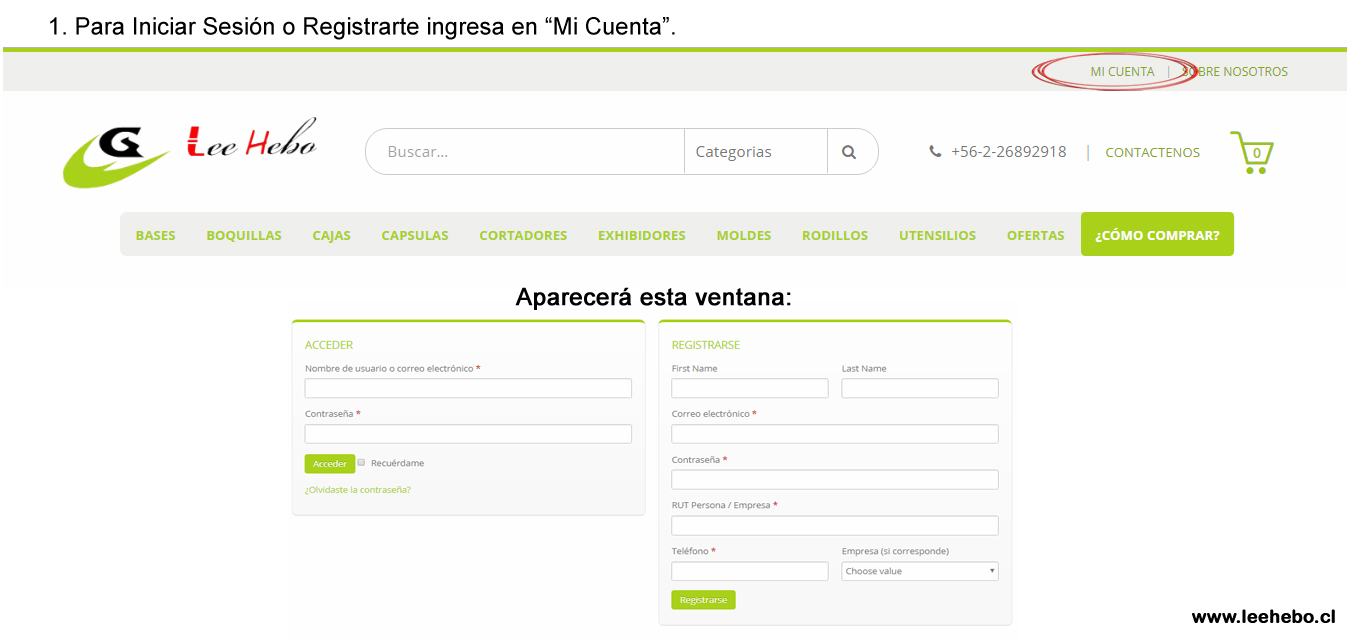
Task: Click the ¿Olvidaste la contraseña? link
Action: click(x=357, y=489)
